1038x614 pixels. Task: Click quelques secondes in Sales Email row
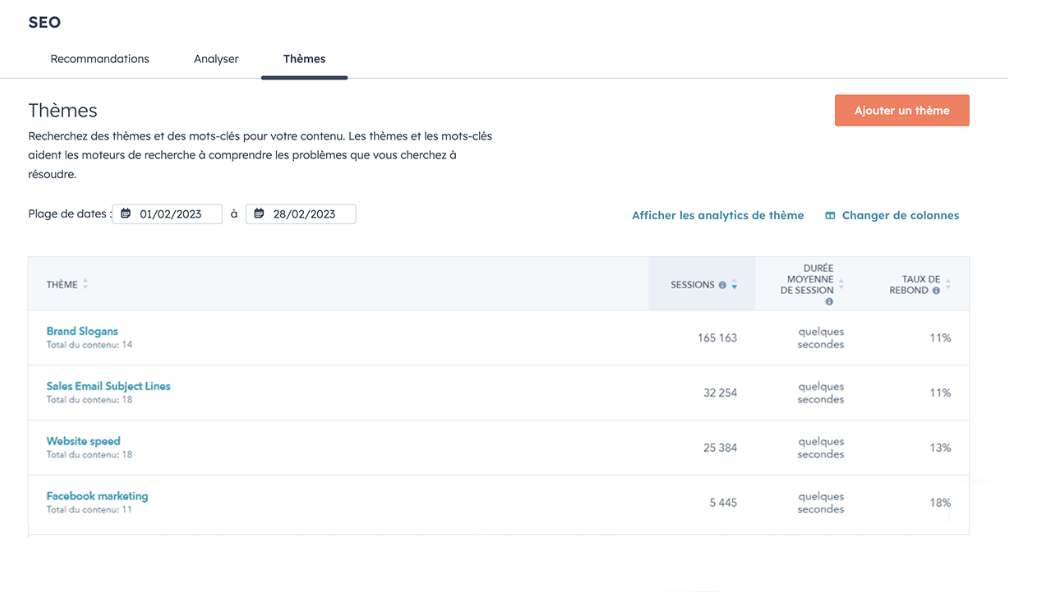(x=821, y=393)
